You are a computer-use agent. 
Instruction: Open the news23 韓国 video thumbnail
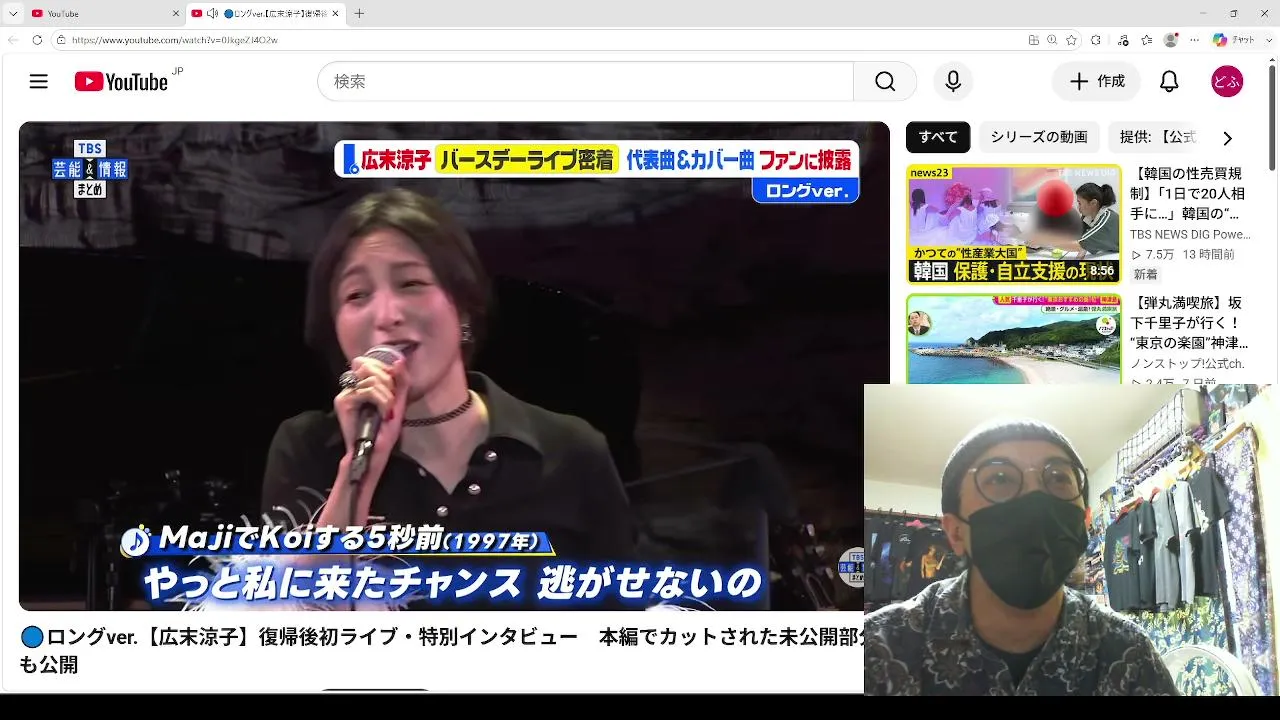1014,224
